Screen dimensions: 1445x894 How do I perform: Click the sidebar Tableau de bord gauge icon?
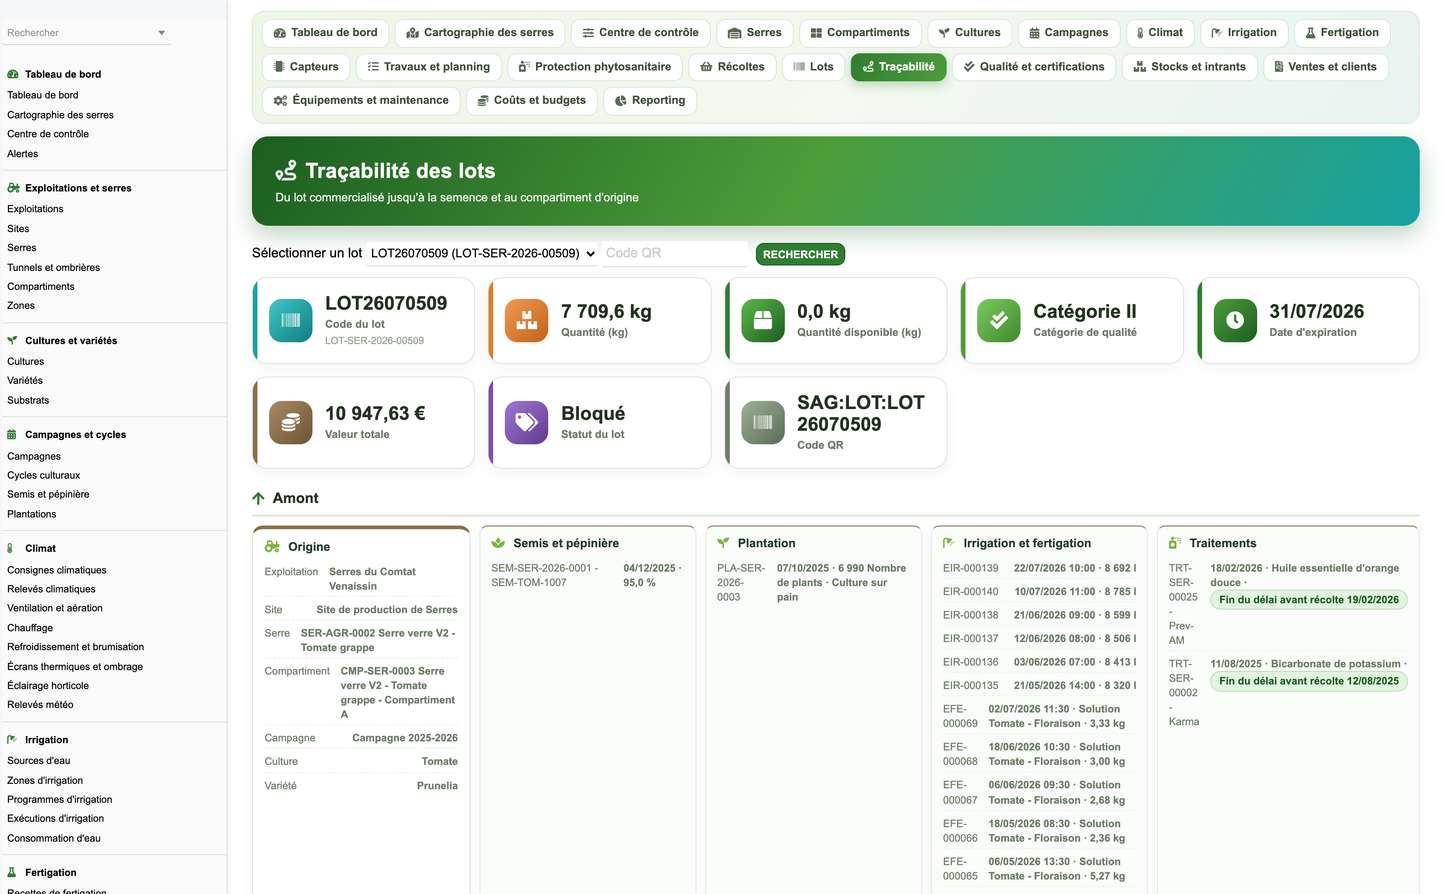[13, 74]
